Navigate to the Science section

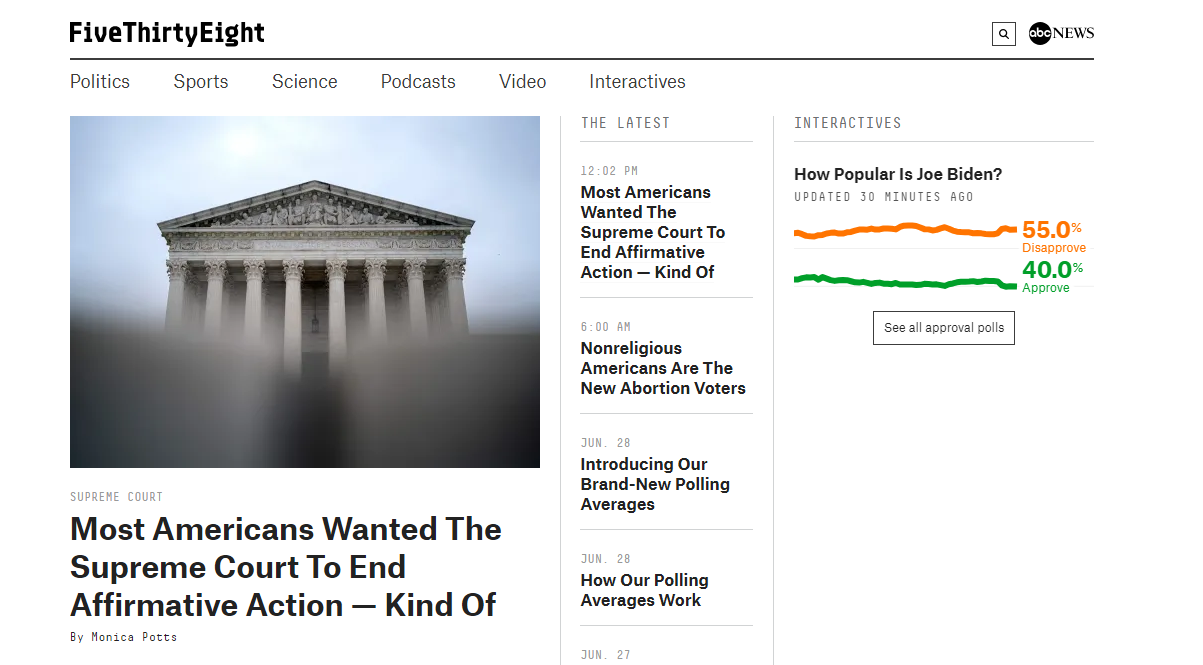[x=305, y=82]
